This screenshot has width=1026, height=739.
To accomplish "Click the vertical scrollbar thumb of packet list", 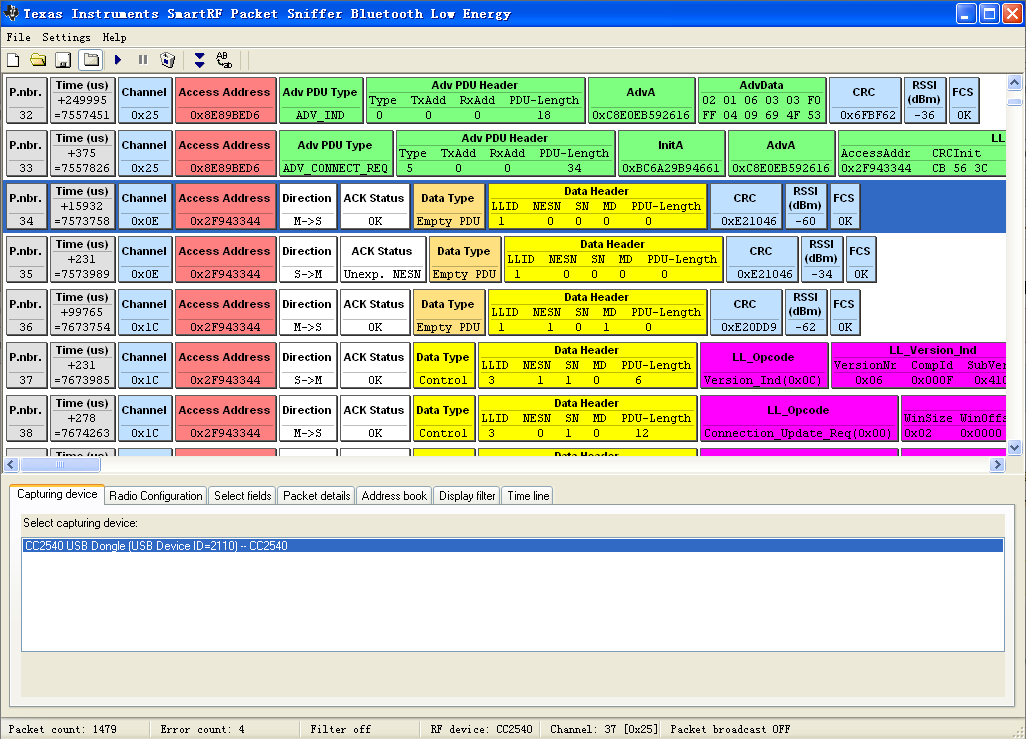I will point(1014,102).
